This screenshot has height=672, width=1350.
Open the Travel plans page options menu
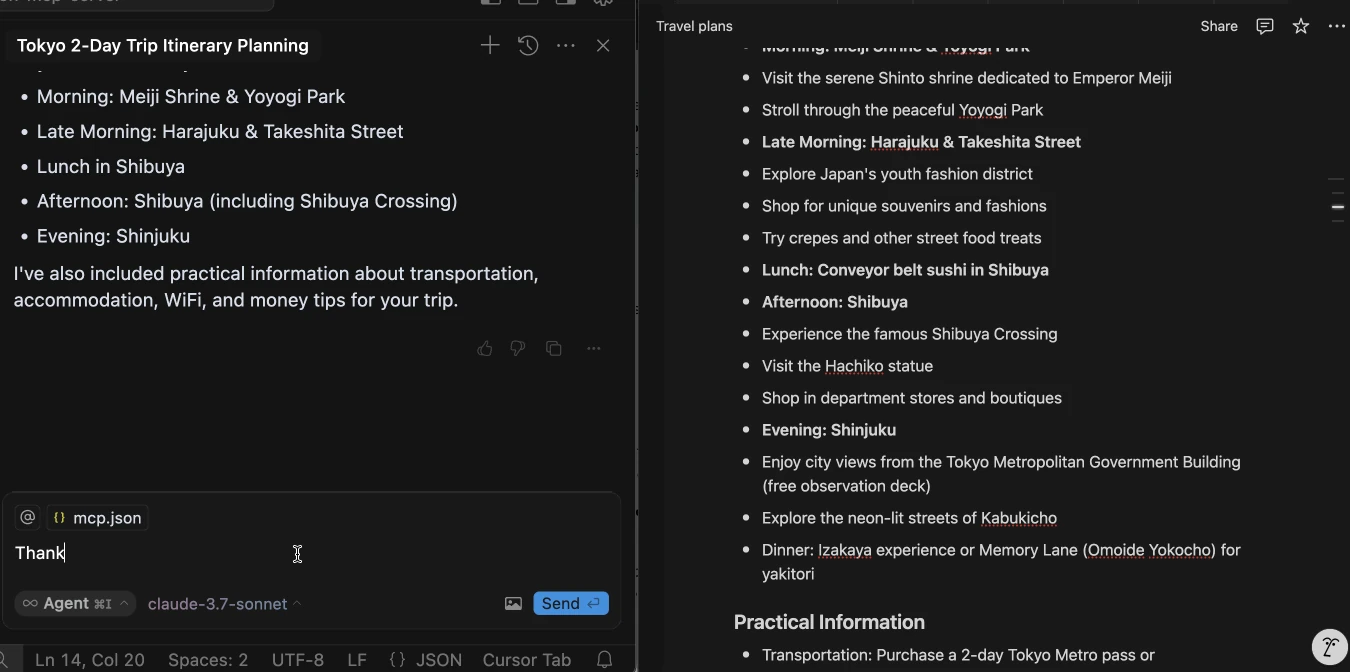point(1337,26)
